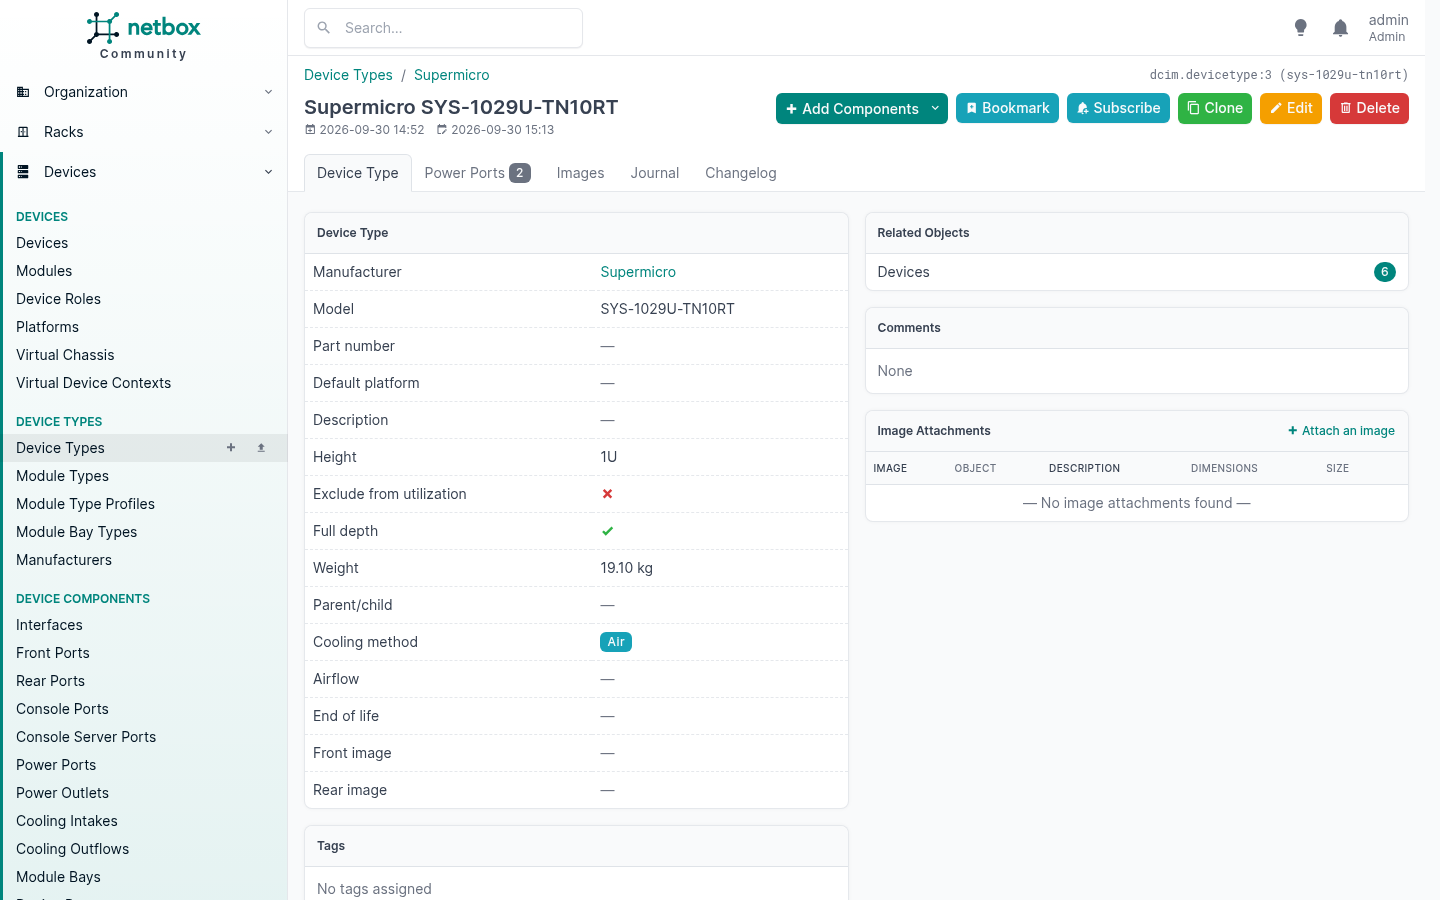The height and width of the screenshot is (900, 1440).
Task: Open Console Server Ports sidebar link
Action: (86, 737)
